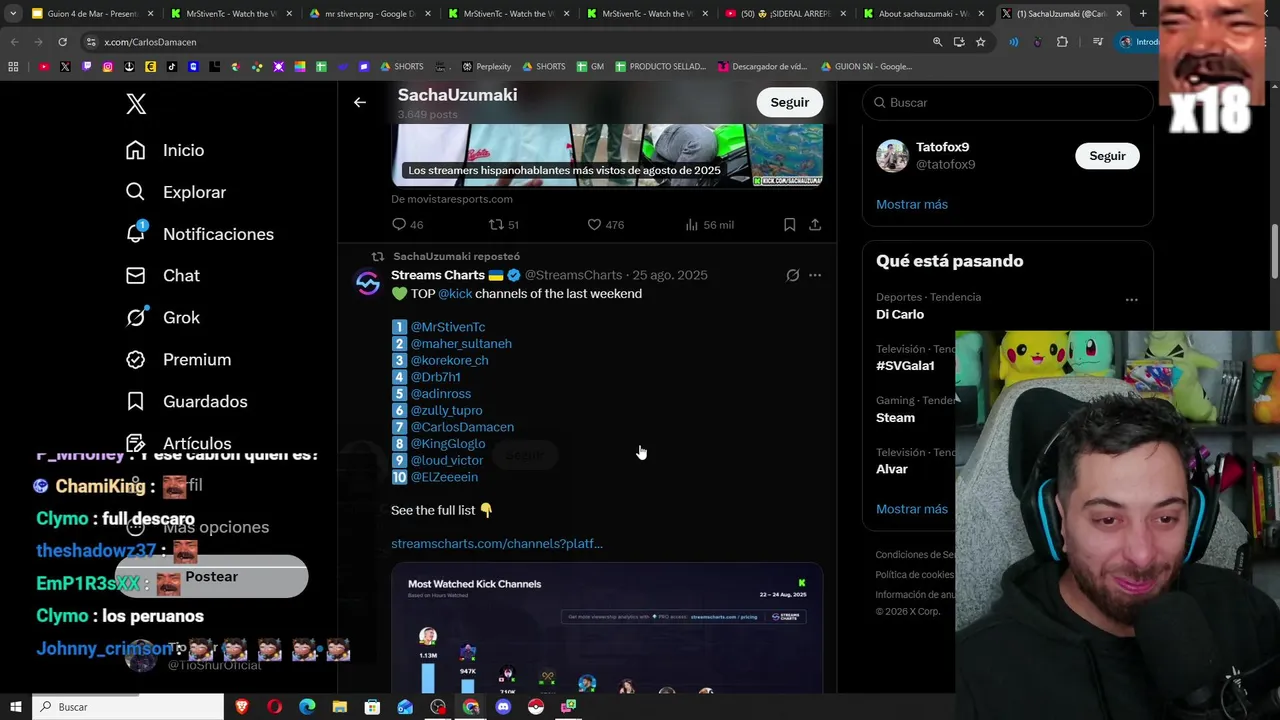Open the Windows Start menu

[14, 707]
